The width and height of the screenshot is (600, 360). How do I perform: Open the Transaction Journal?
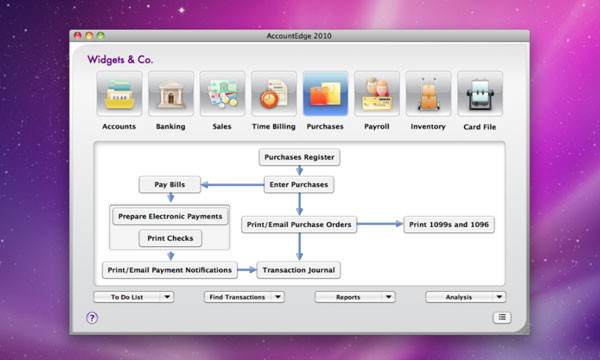point(299,270)
